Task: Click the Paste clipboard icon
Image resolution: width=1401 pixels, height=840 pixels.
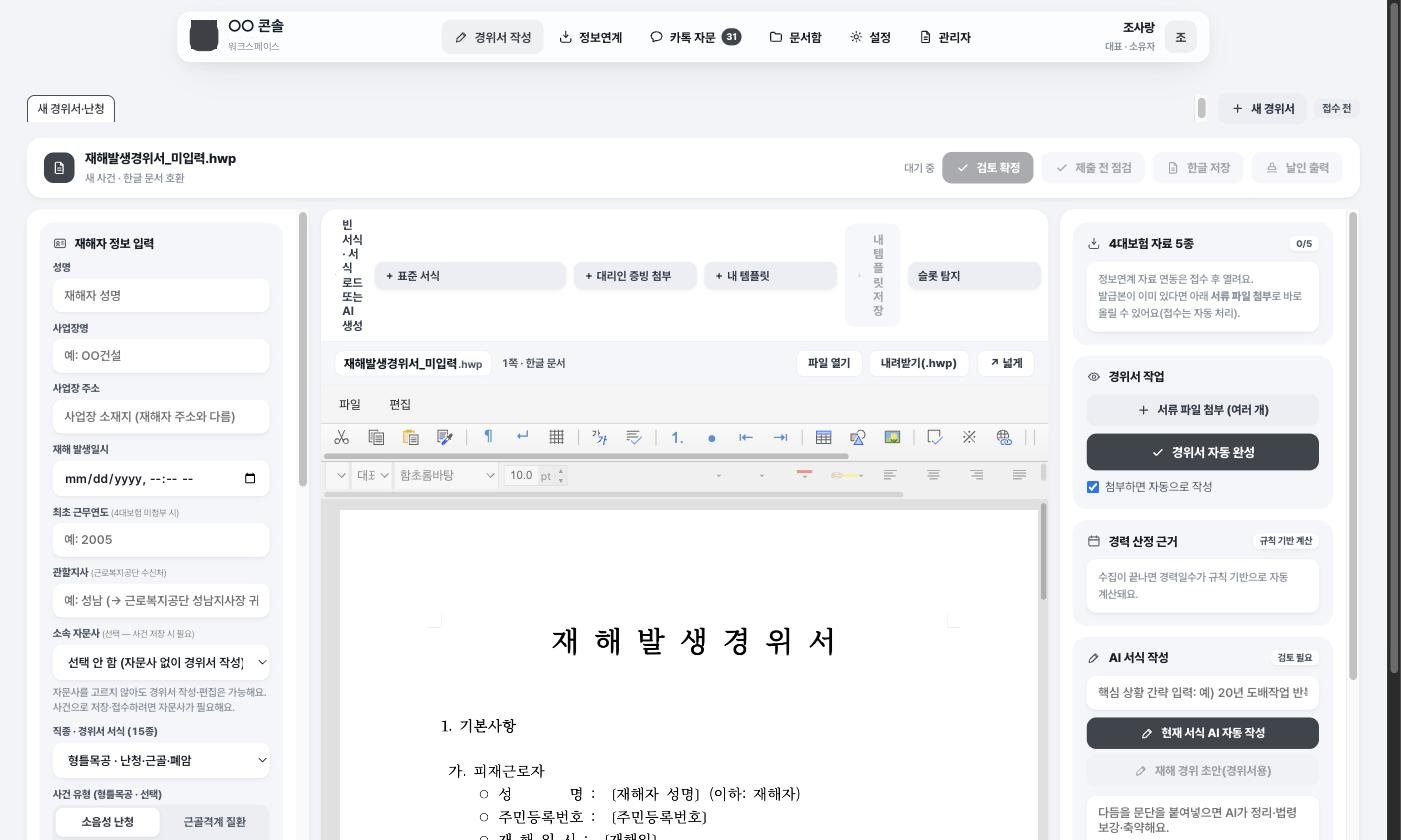Action: [x=410, y=437]
